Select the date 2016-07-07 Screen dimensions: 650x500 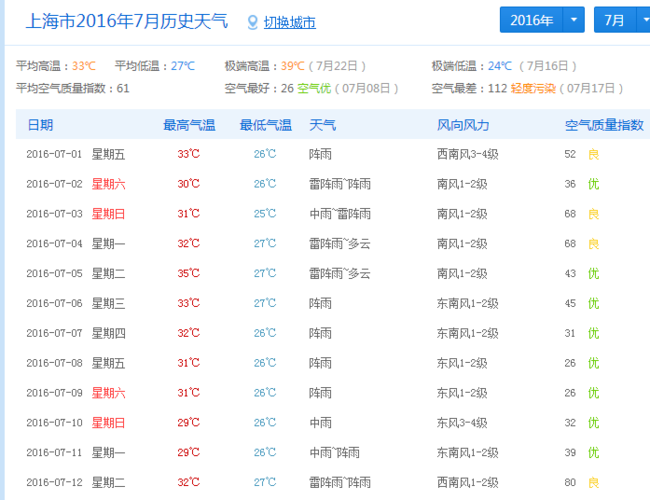(x=54, y=333)
